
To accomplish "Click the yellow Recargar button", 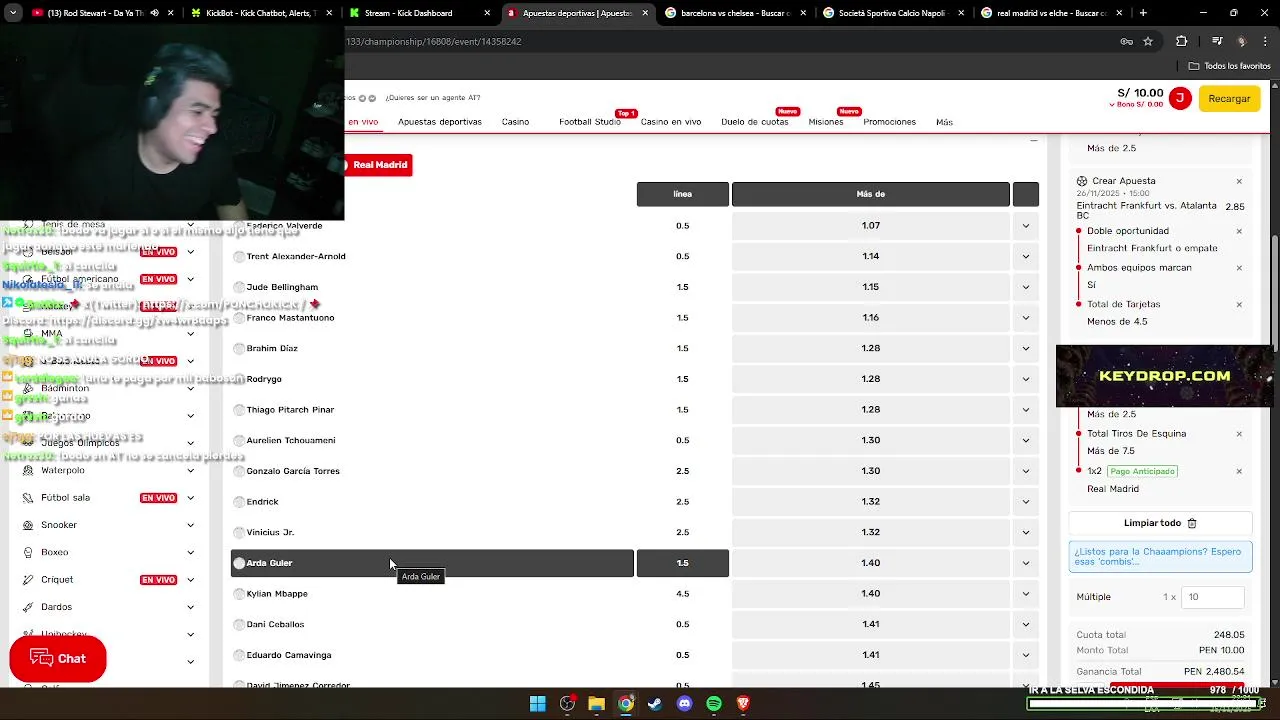I will (1229, 98).
